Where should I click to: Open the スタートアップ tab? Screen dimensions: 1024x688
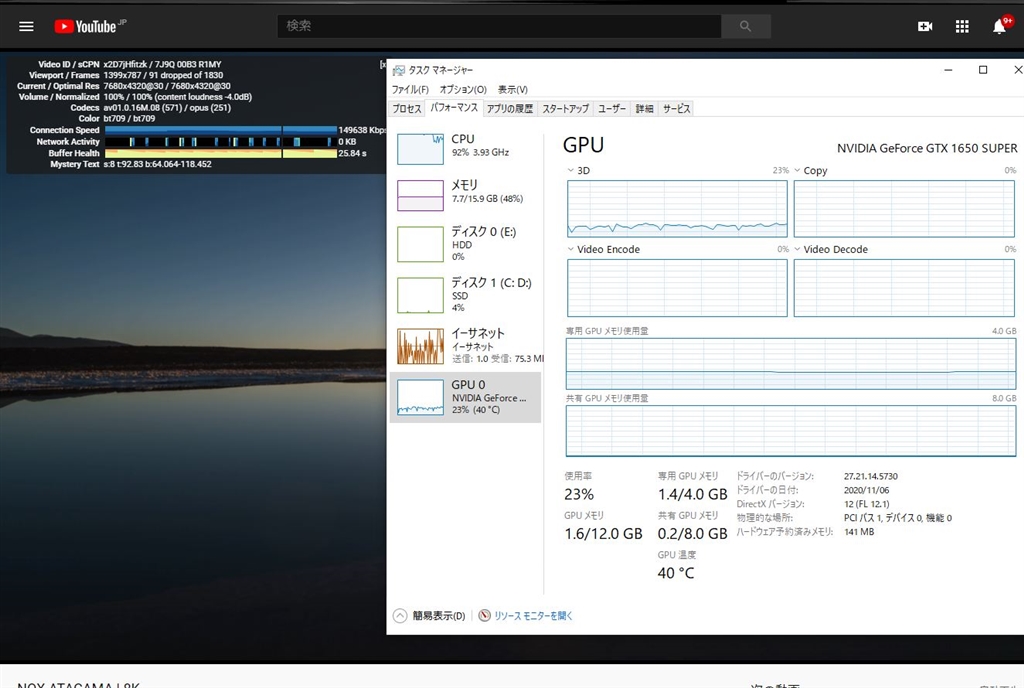coord(566,108)
